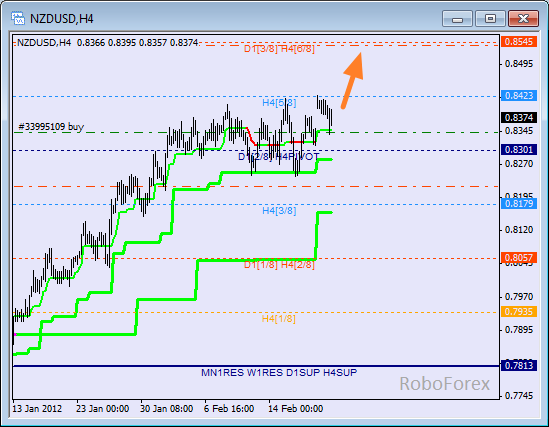Click the H4[3/8] level label
This screenshot has width=549, height=427.
279,211
